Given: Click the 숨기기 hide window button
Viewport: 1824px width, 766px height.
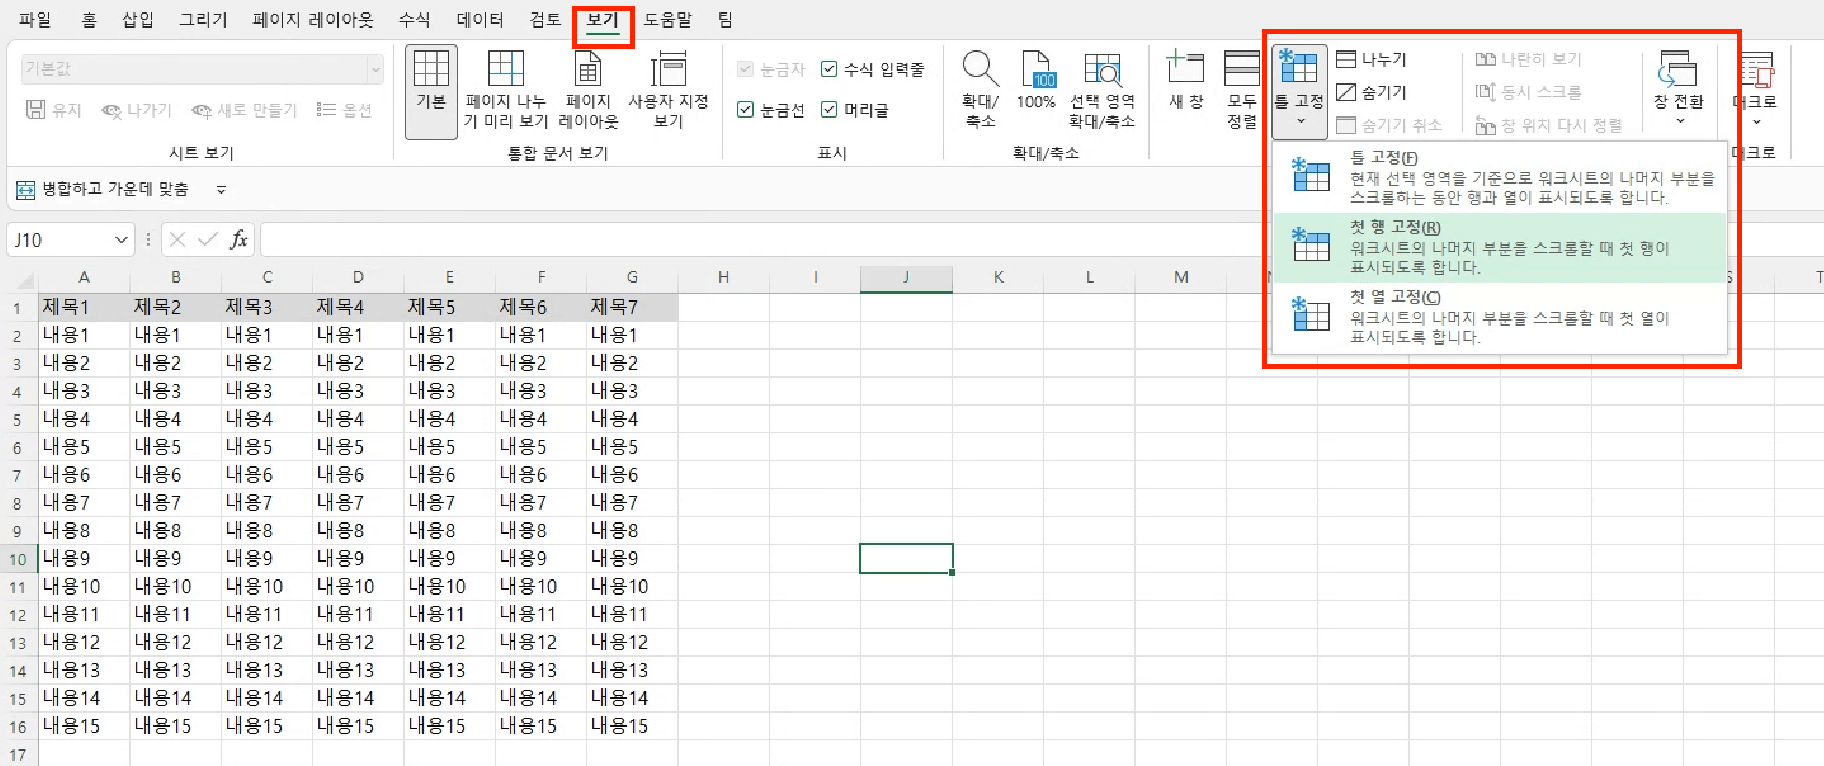Looking at the screenshot, I should tap(1372, 92).
